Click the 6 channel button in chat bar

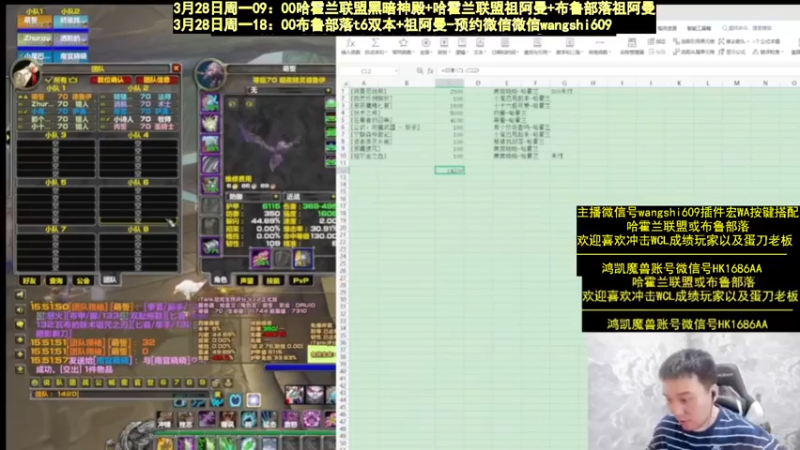(163, 382)
